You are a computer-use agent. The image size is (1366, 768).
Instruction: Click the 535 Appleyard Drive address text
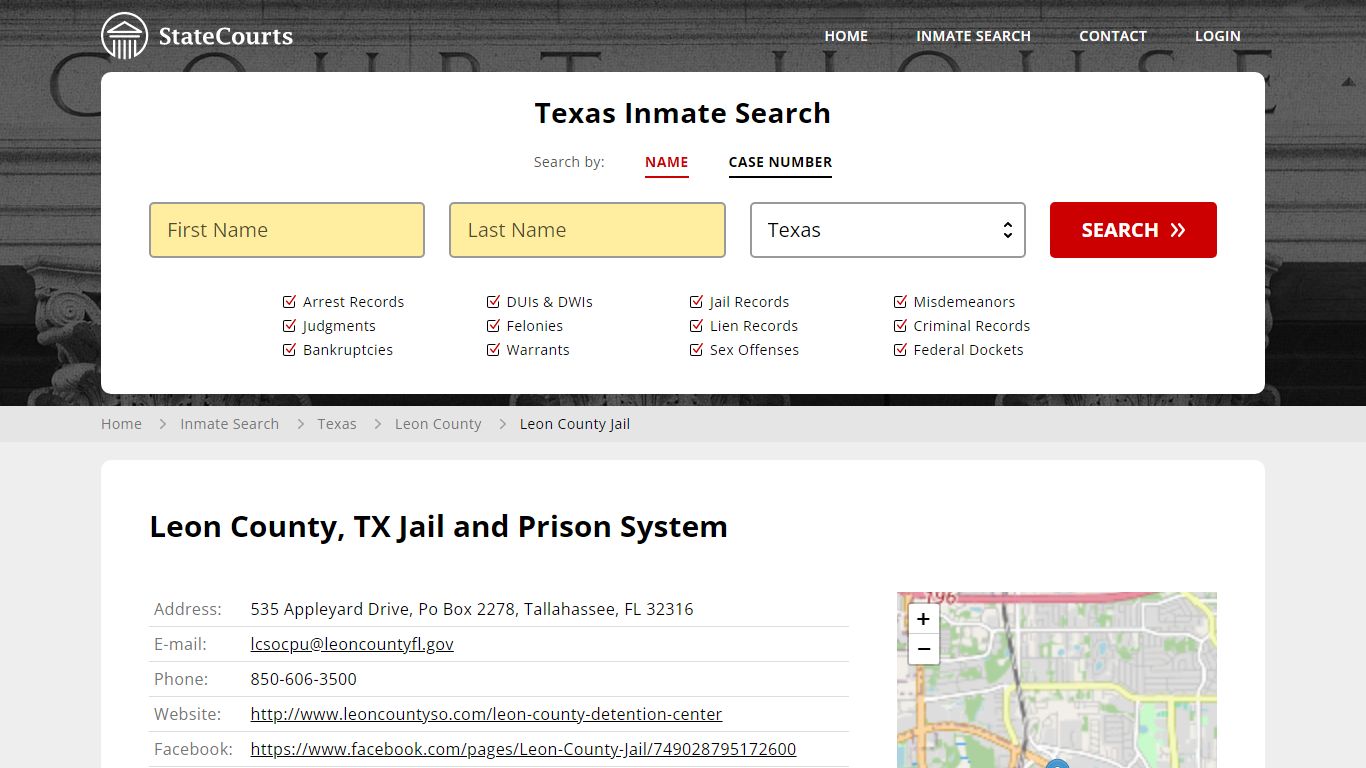[472, 609]
